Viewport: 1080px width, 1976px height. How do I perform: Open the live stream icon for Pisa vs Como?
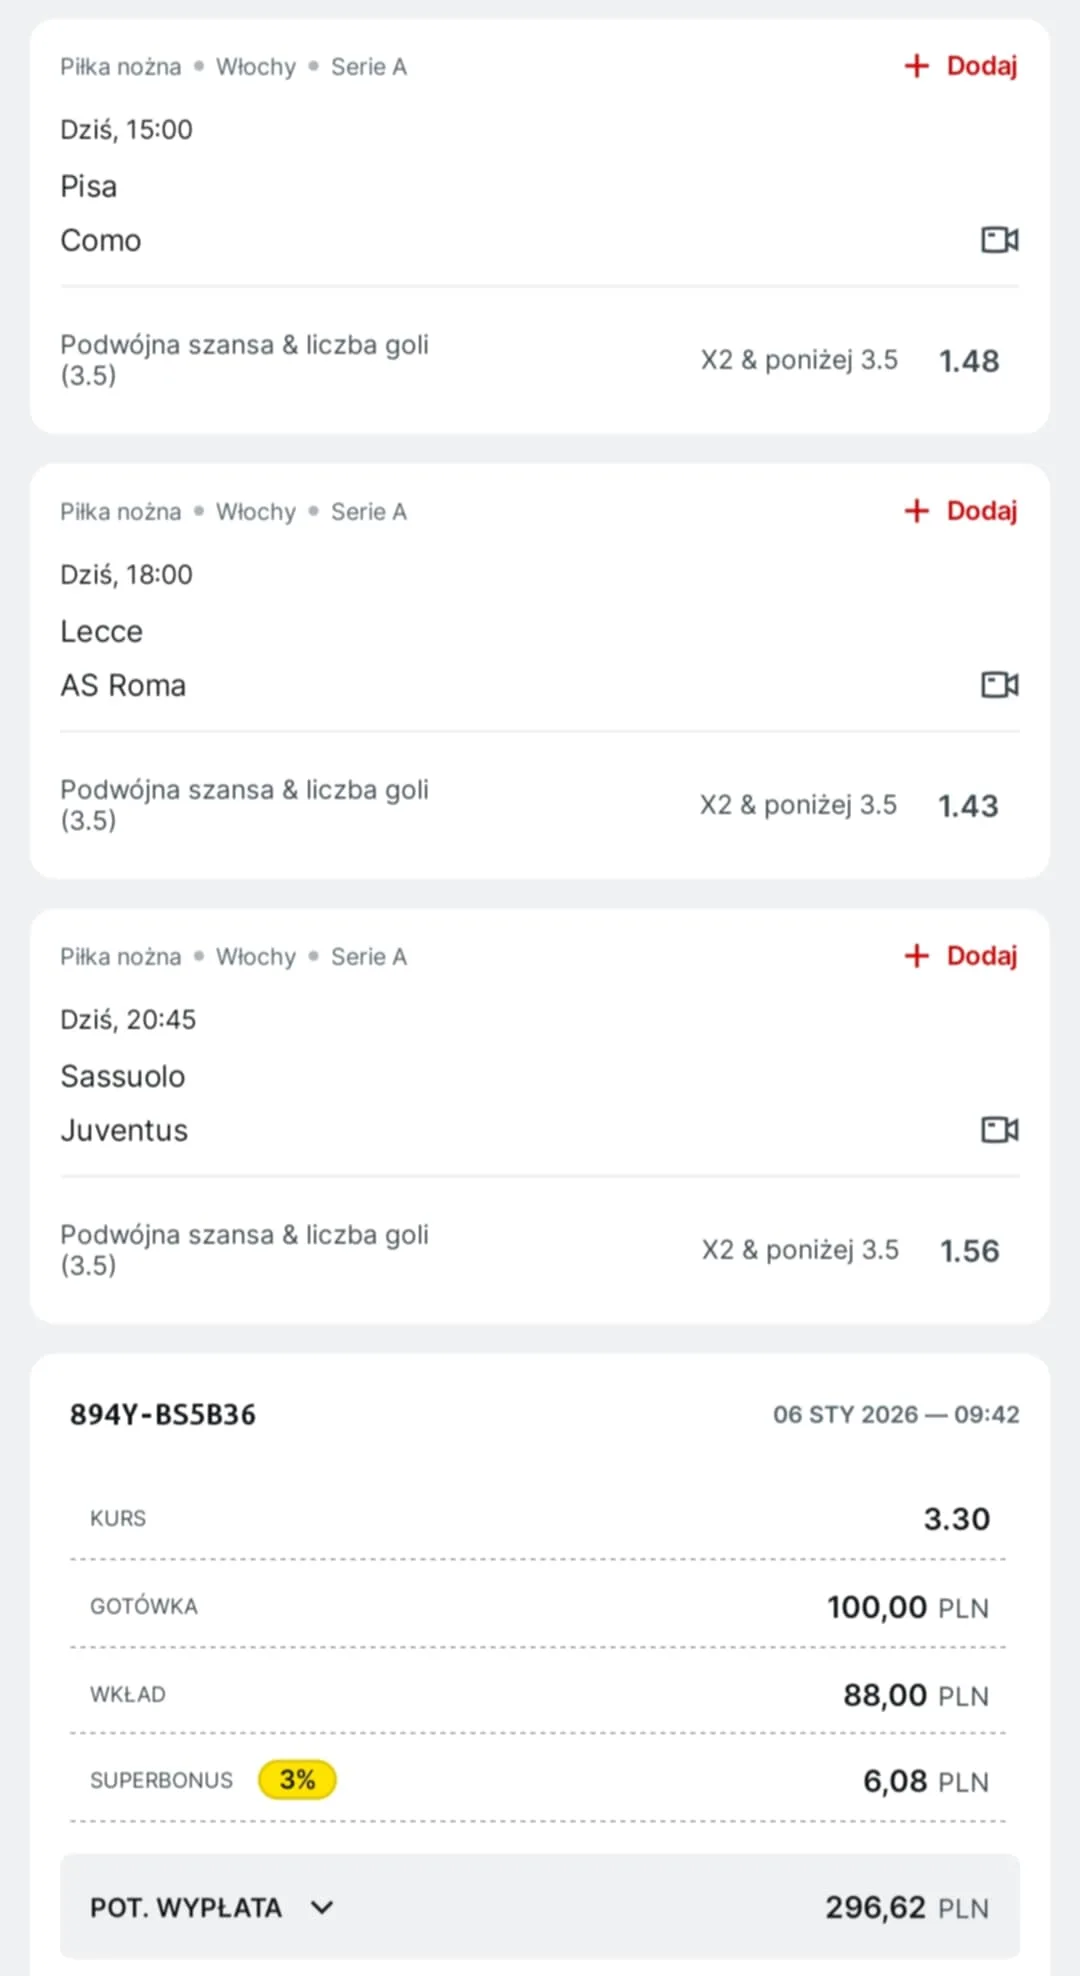(x=997, y=240)
